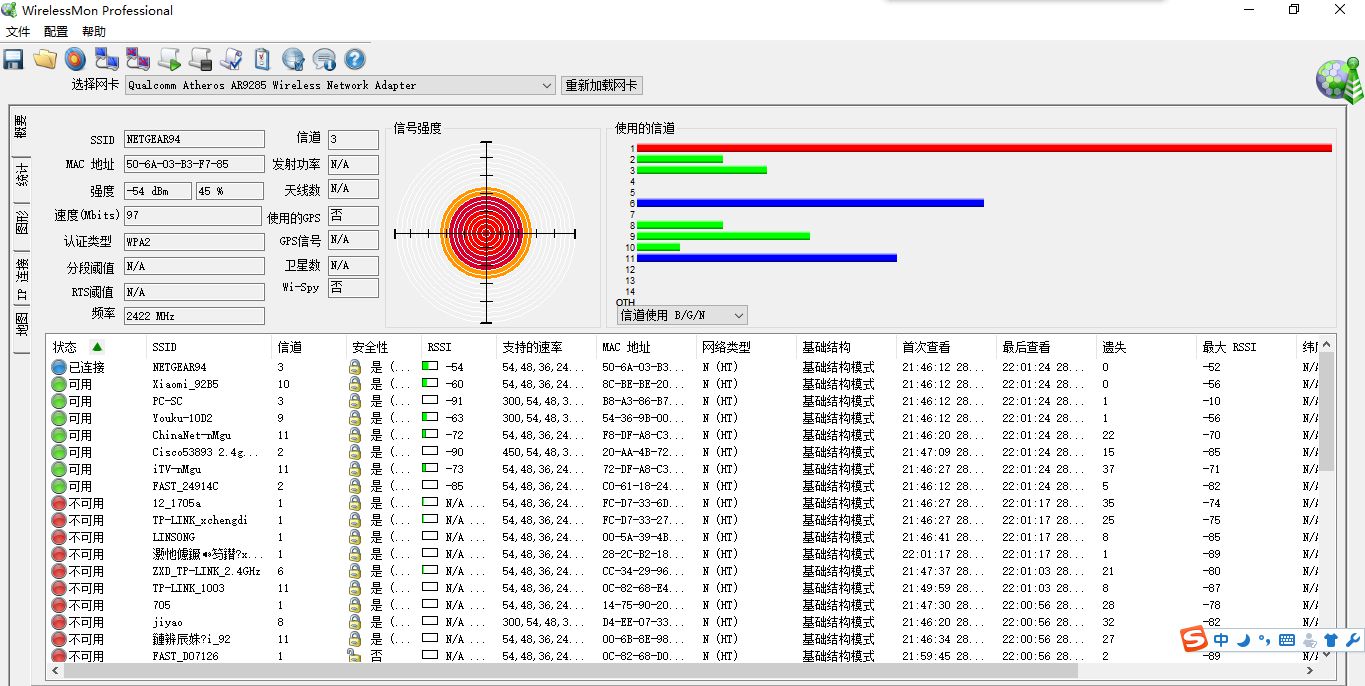Expand the 选择网卡 adapter dropdown
The width and height of the screenshot is (1365, 686).
pyautogui.click(x=546, y=86)
